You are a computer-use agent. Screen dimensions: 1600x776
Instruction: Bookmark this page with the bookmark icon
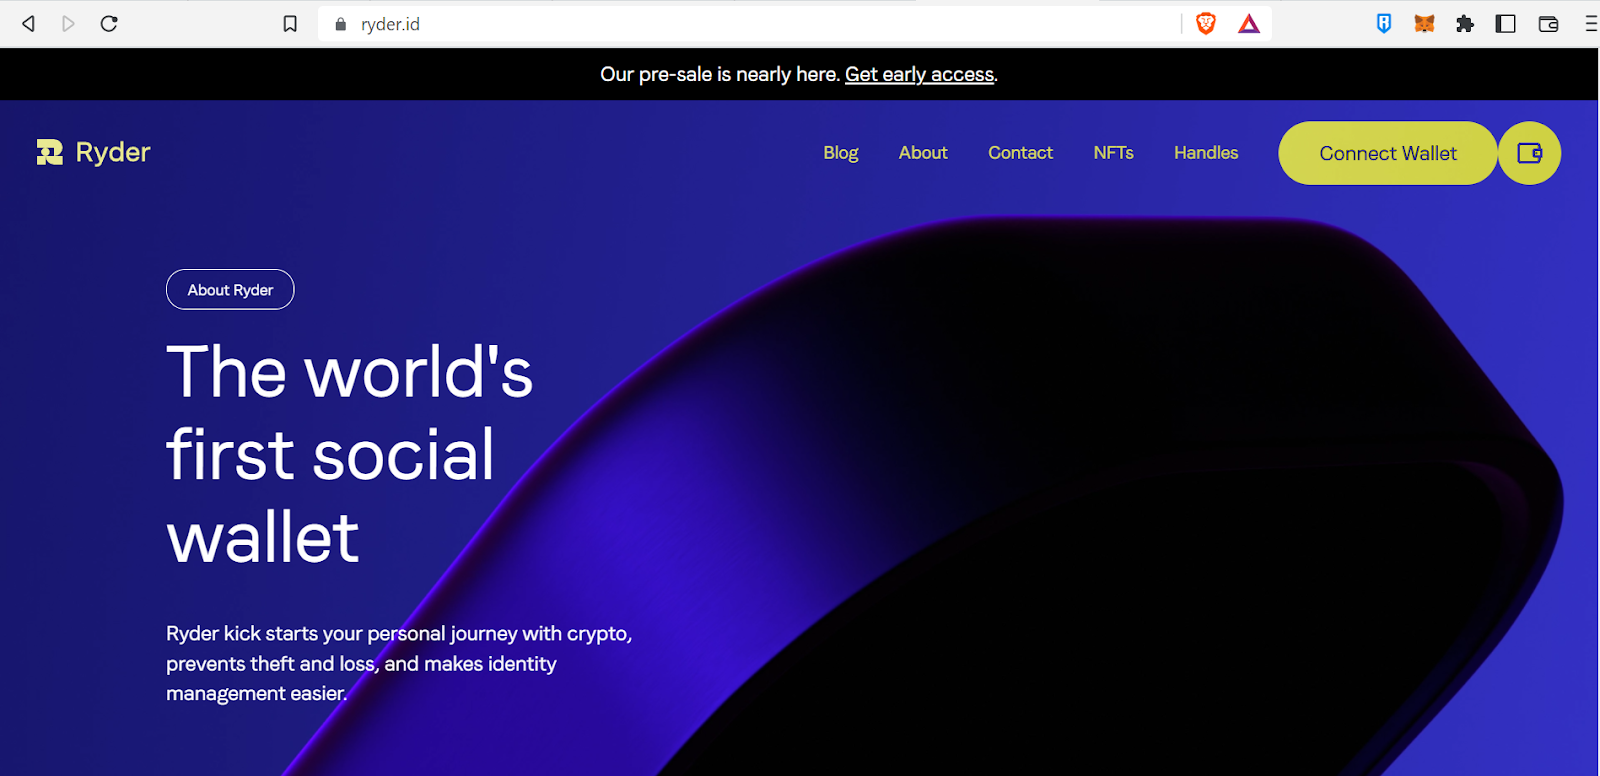tap(290, 24)
